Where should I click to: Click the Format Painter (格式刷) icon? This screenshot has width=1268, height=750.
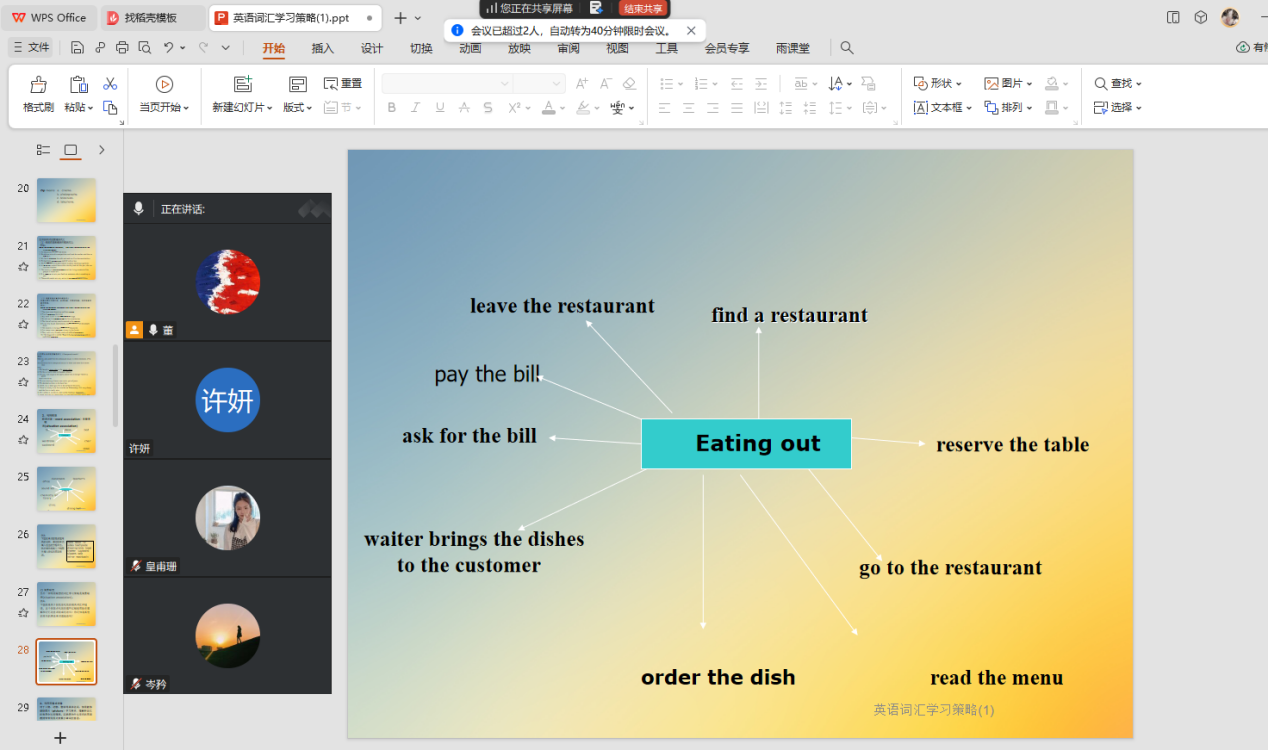pyautogui.click(x=38, y=95)
